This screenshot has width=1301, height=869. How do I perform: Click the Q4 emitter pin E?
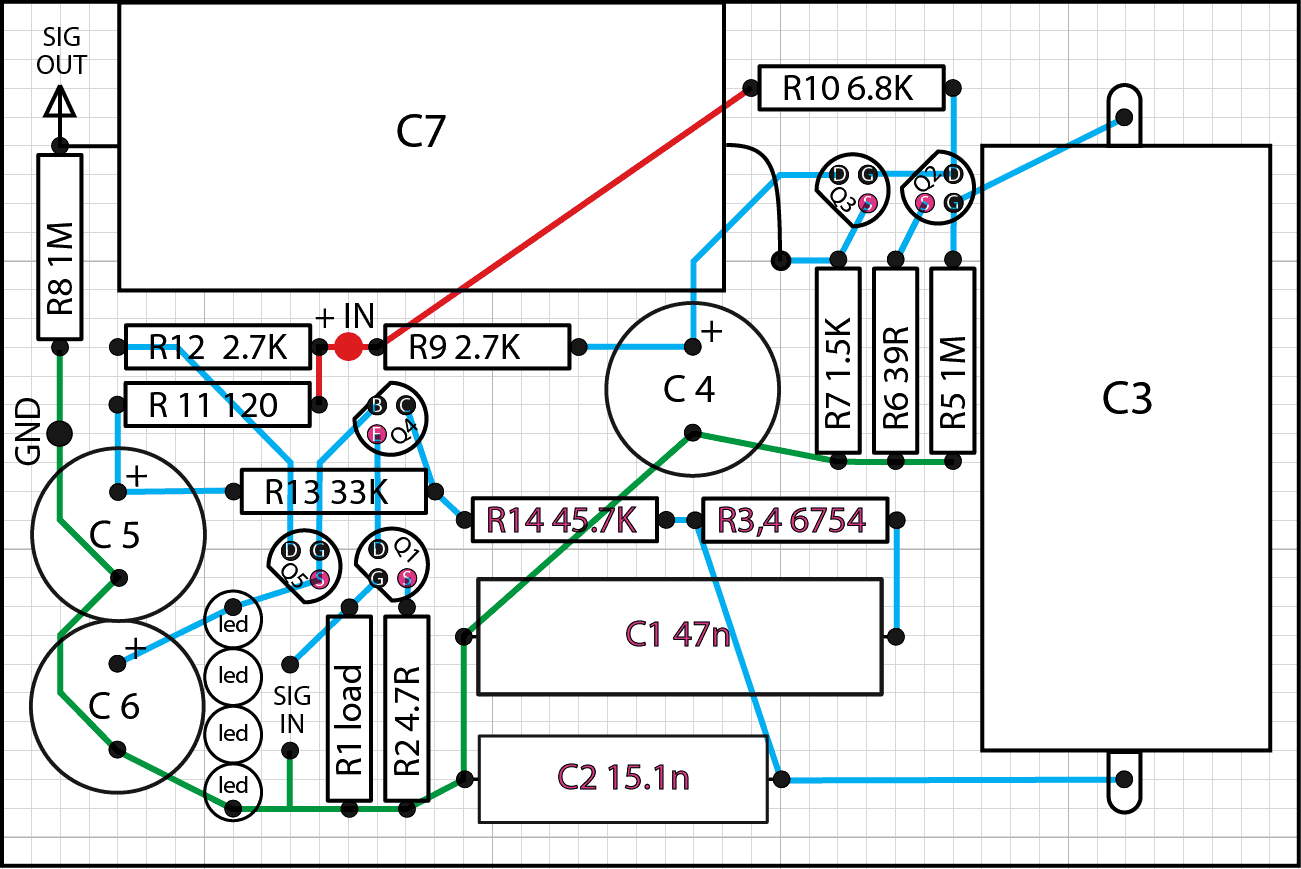tap(376, 433)
